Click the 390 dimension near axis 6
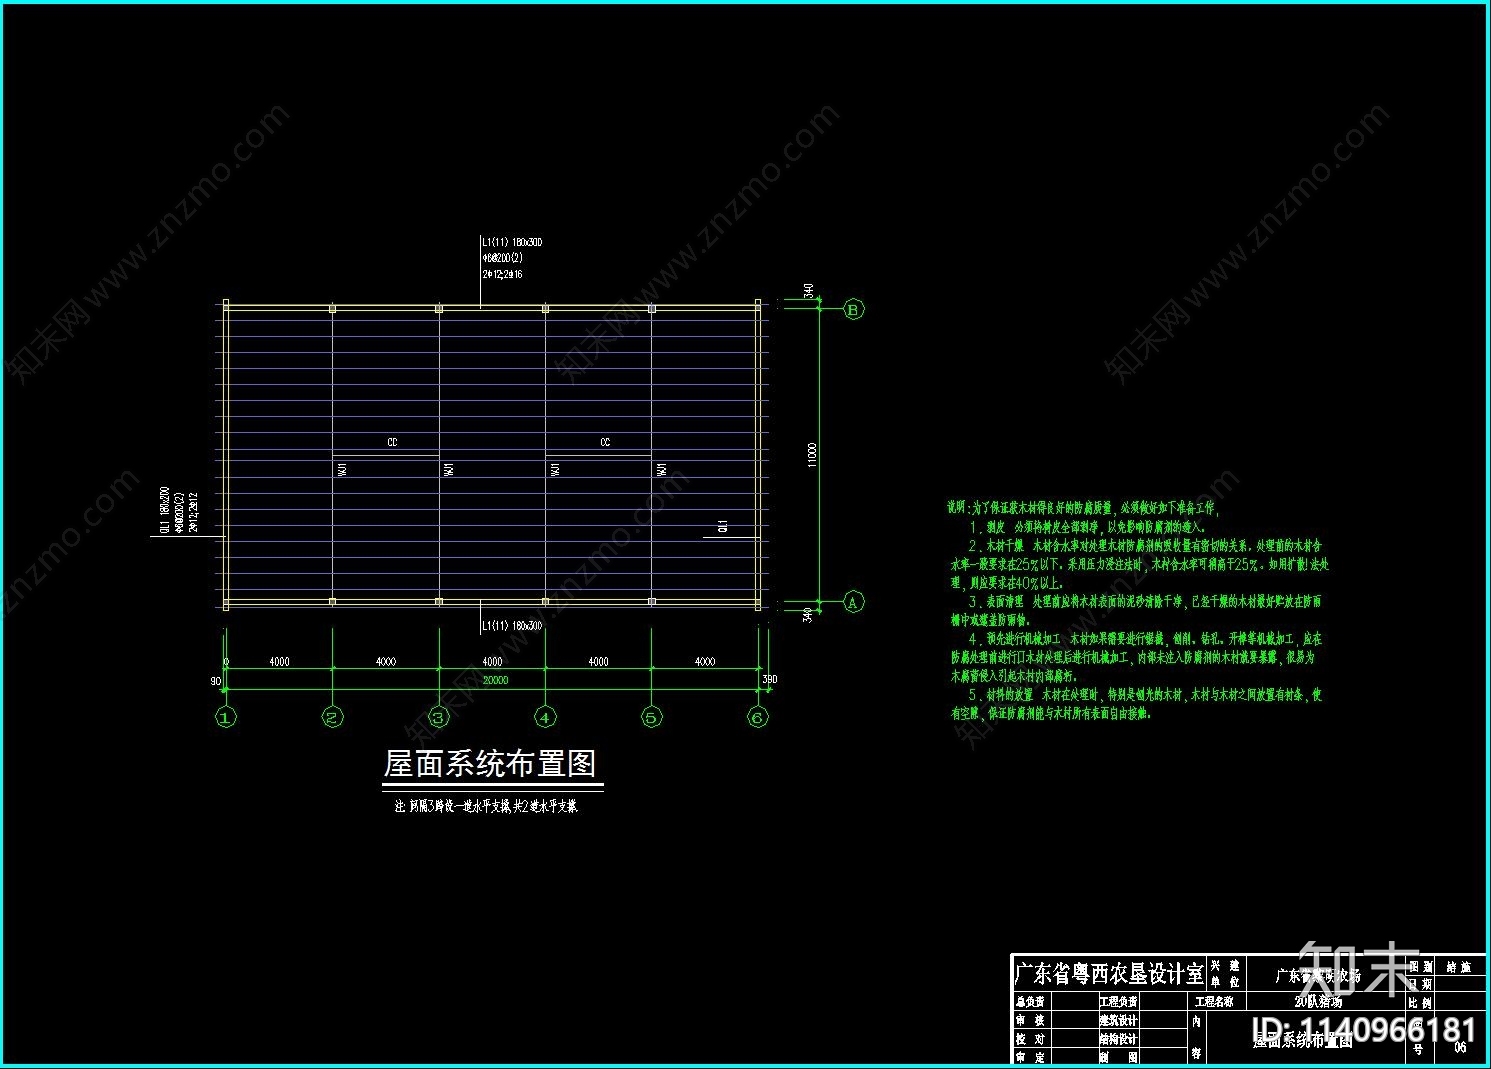The width and height of the screenshot is (1491, 1069). pos(769,680)
